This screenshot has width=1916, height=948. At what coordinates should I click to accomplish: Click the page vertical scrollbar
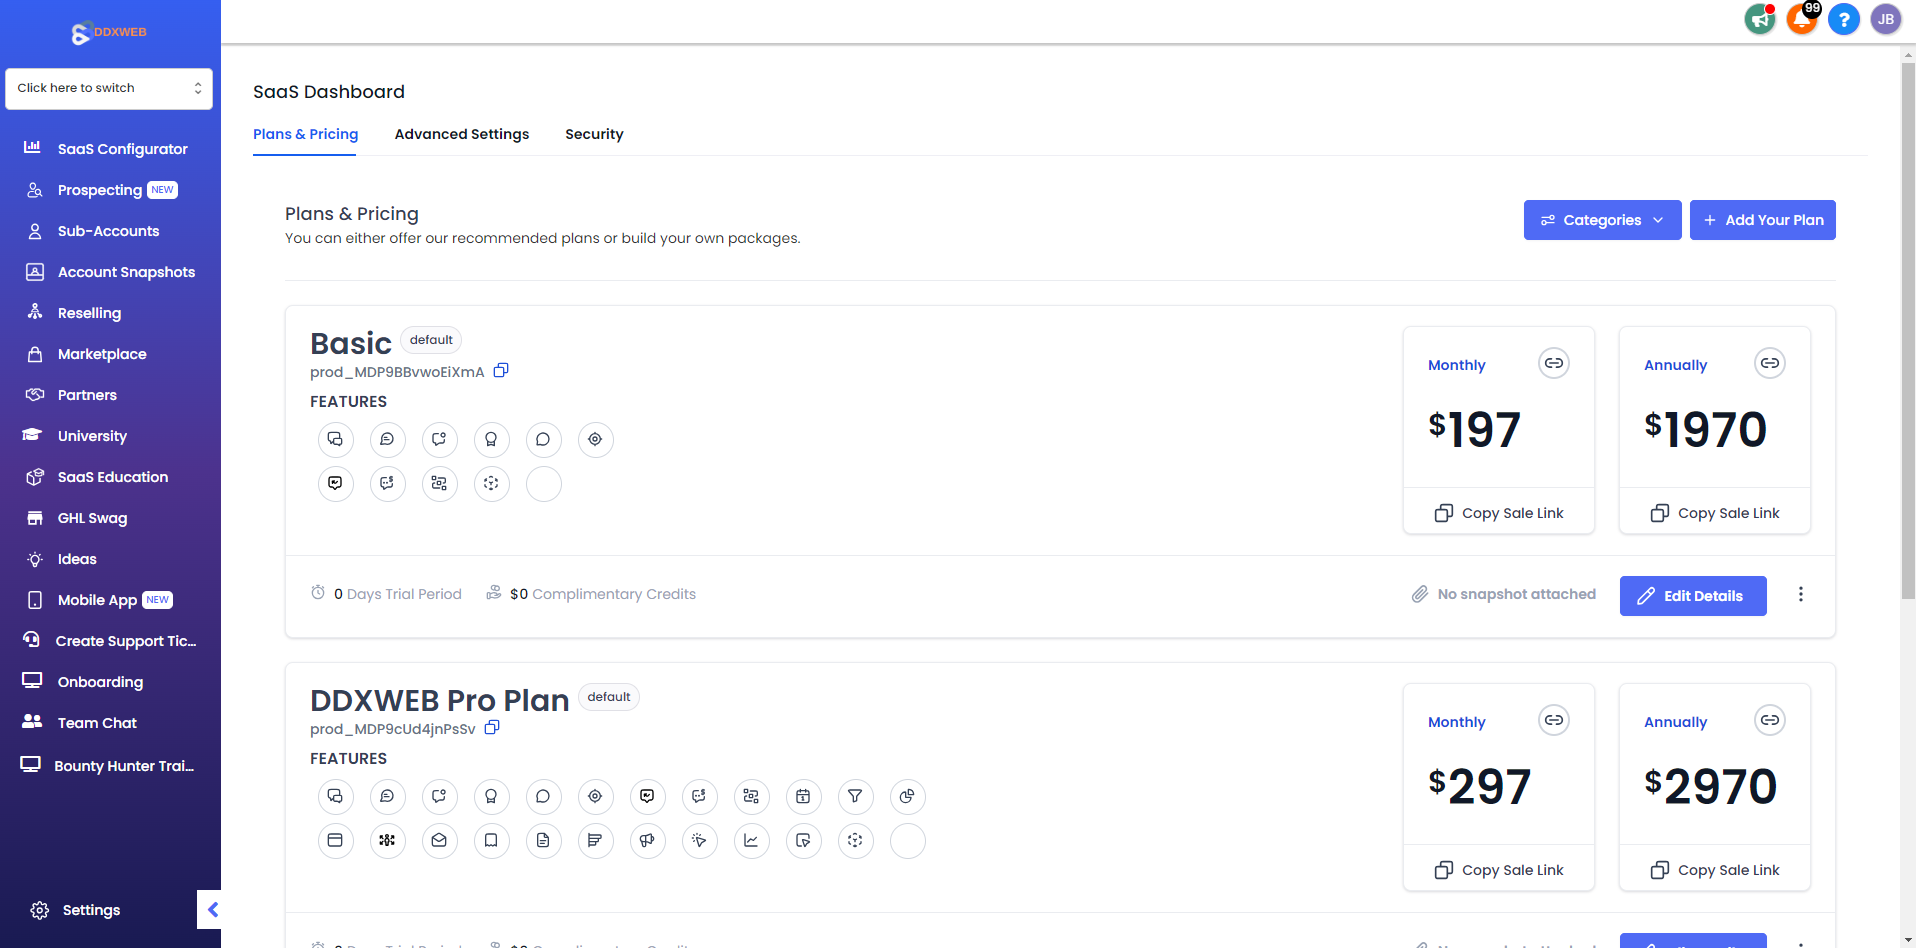[x=1907, y=330]
